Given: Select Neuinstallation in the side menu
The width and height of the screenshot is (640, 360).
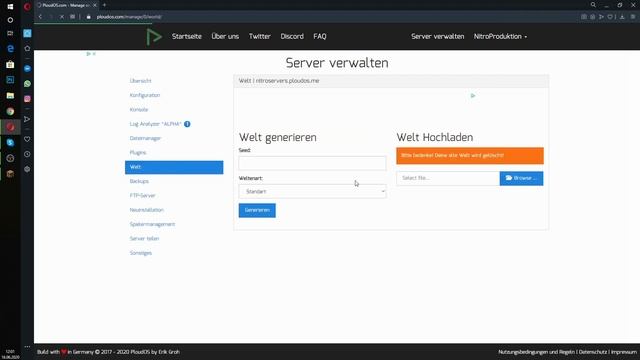Looking at the screenshot, I should point(147,210).
